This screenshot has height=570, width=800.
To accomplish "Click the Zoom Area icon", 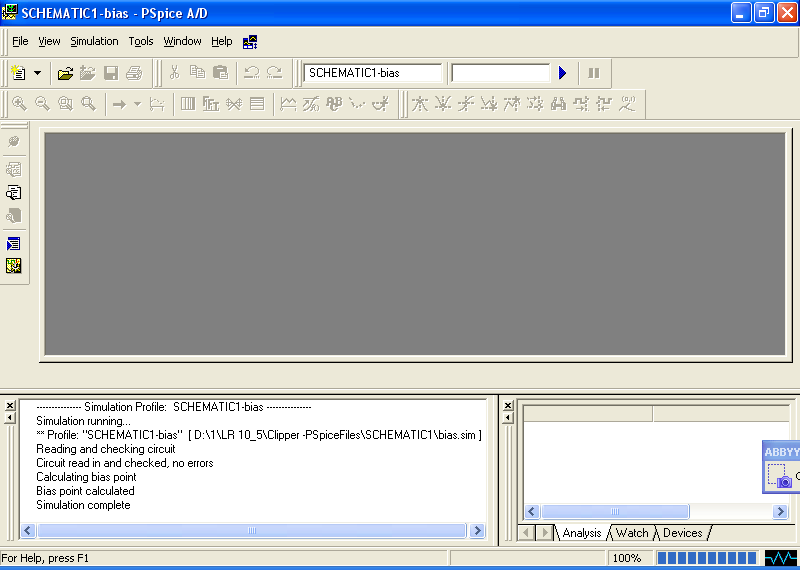I will pos(65,104).
